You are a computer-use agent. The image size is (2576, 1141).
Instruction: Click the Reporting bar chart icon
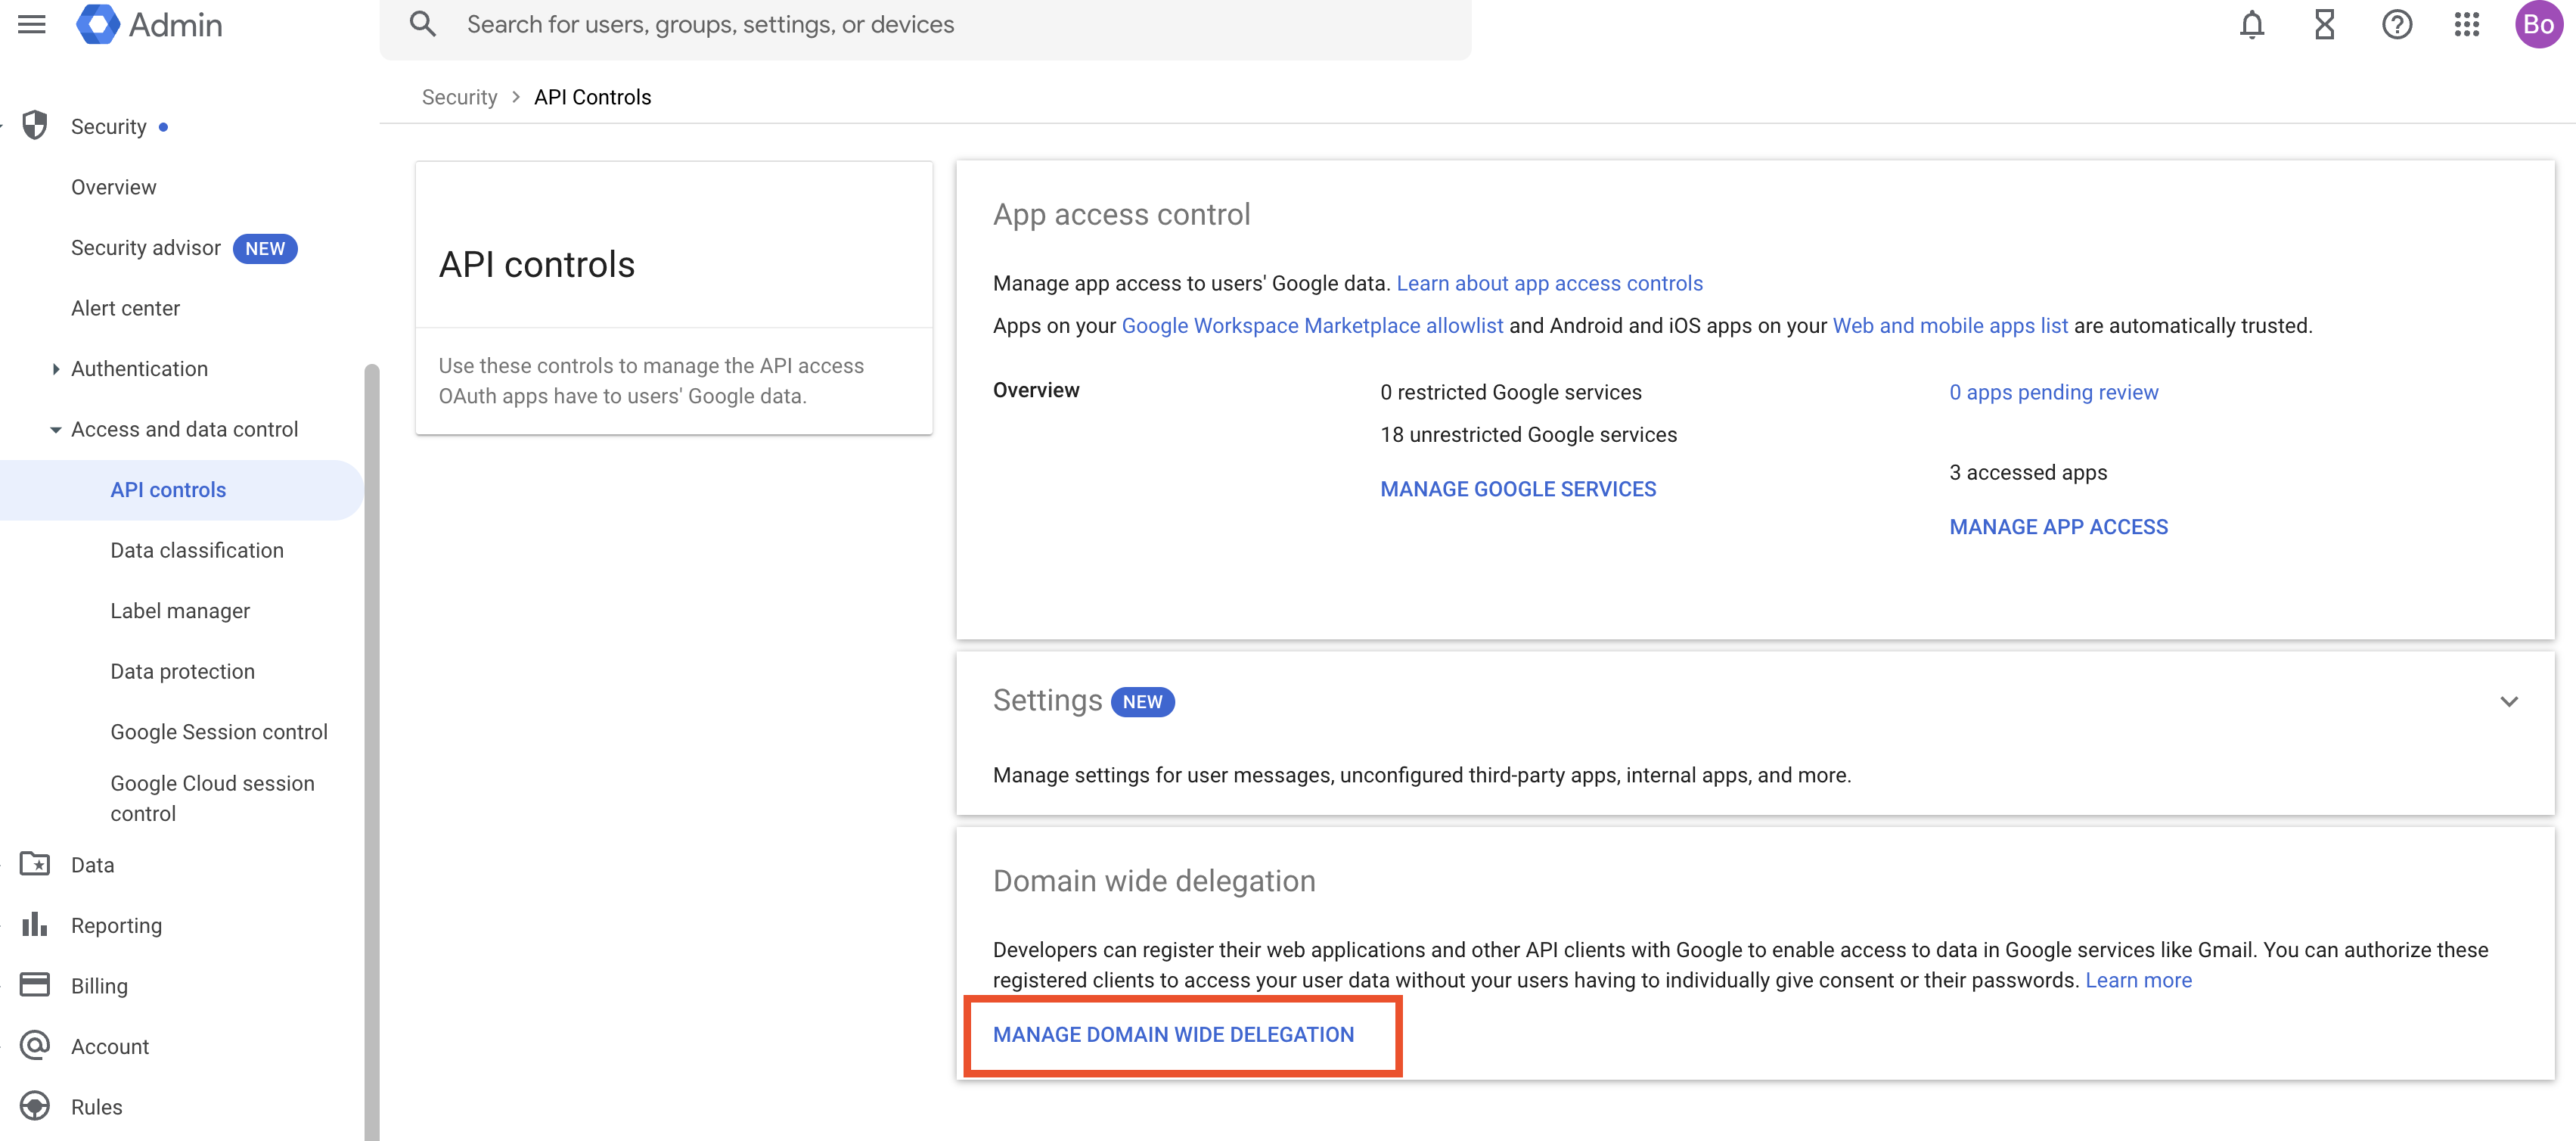tap(35, 924)
